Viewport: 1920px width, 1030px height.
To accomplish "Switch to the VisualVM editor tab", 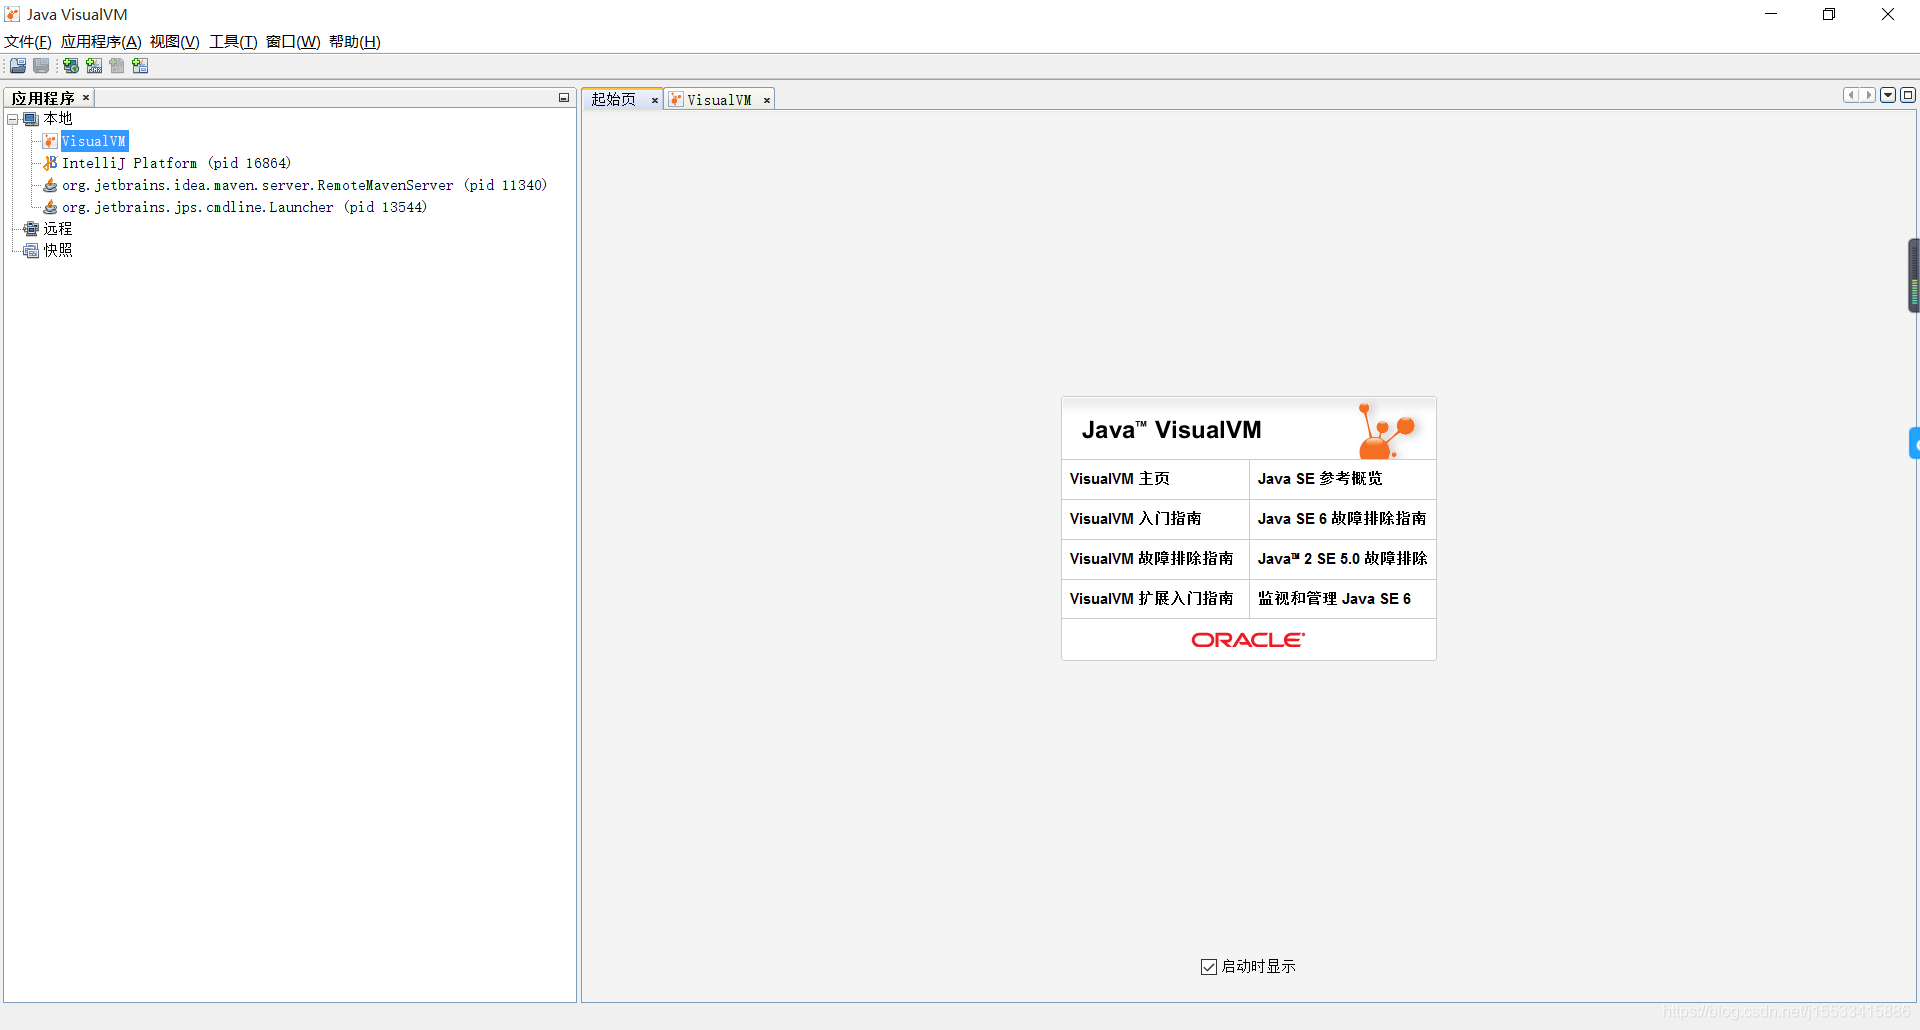I will [719, 100].
